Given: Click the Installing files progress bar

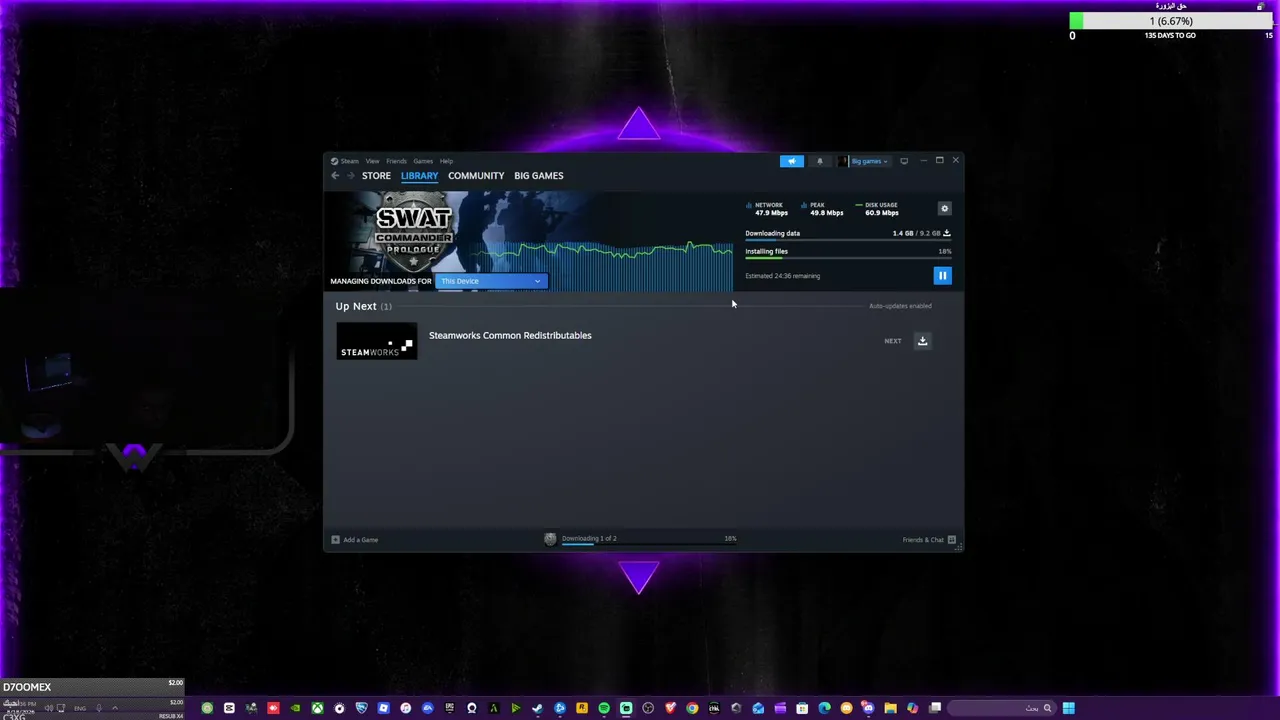Looking at the screenshot, I should coord(848,258).
